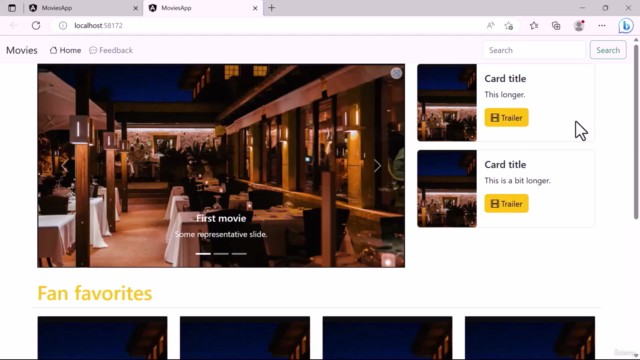Select second carousel indicator
The image size is (640, 360).
[x=221, y=254]
